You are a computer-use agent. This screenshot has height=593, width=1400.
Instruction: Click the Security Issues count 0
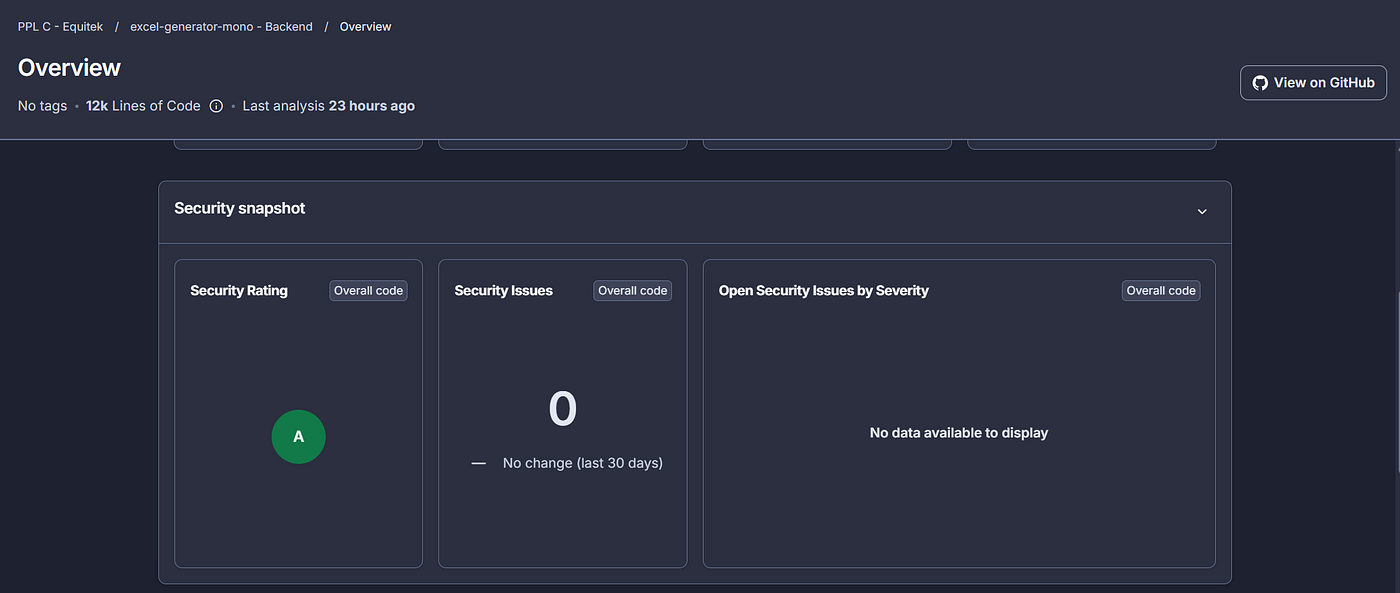[x=563, y=409]
